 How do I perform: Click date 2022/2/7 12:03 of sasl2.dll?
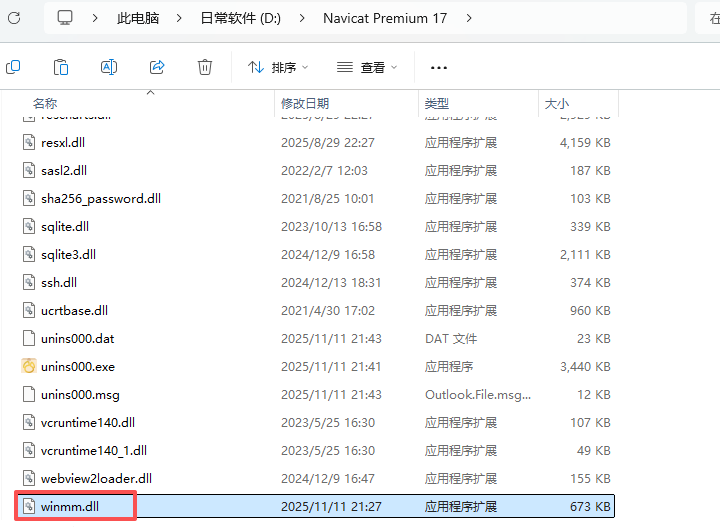[x=324, y=171]
